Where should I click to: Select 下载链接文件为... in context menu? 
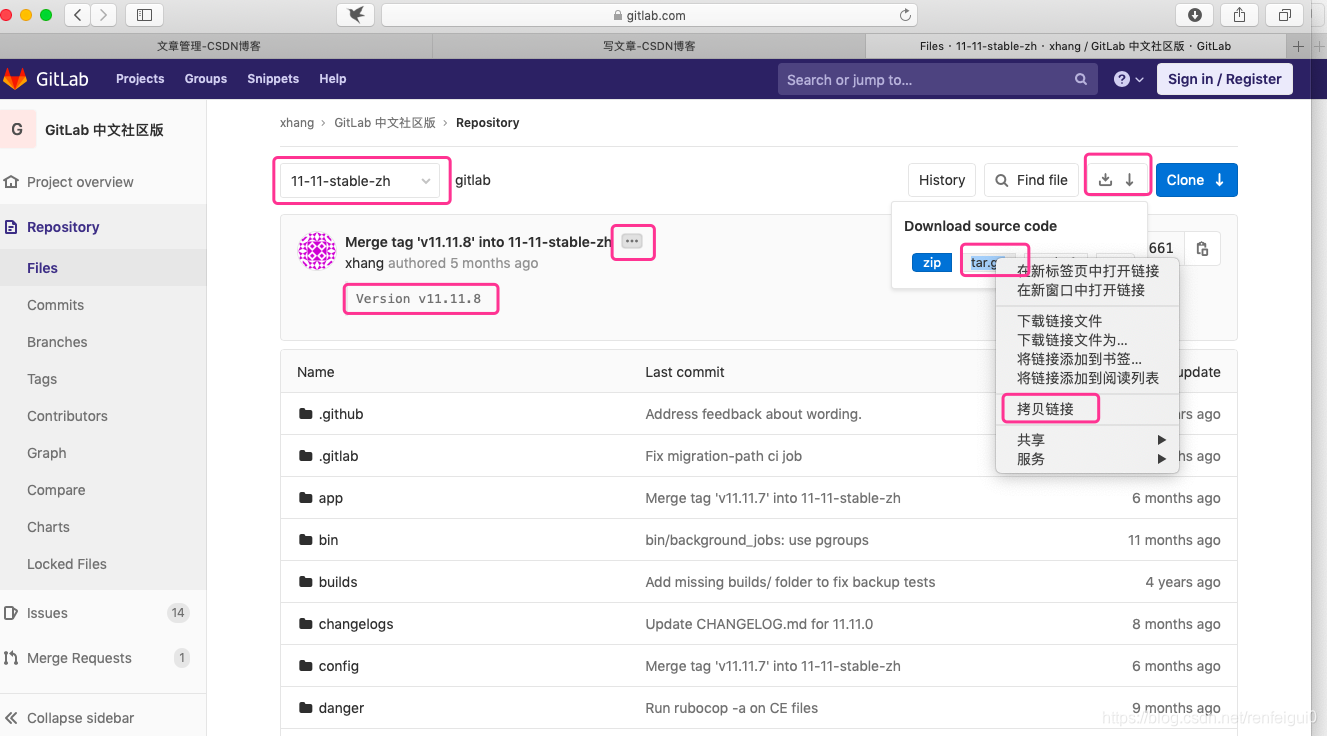1088,340
